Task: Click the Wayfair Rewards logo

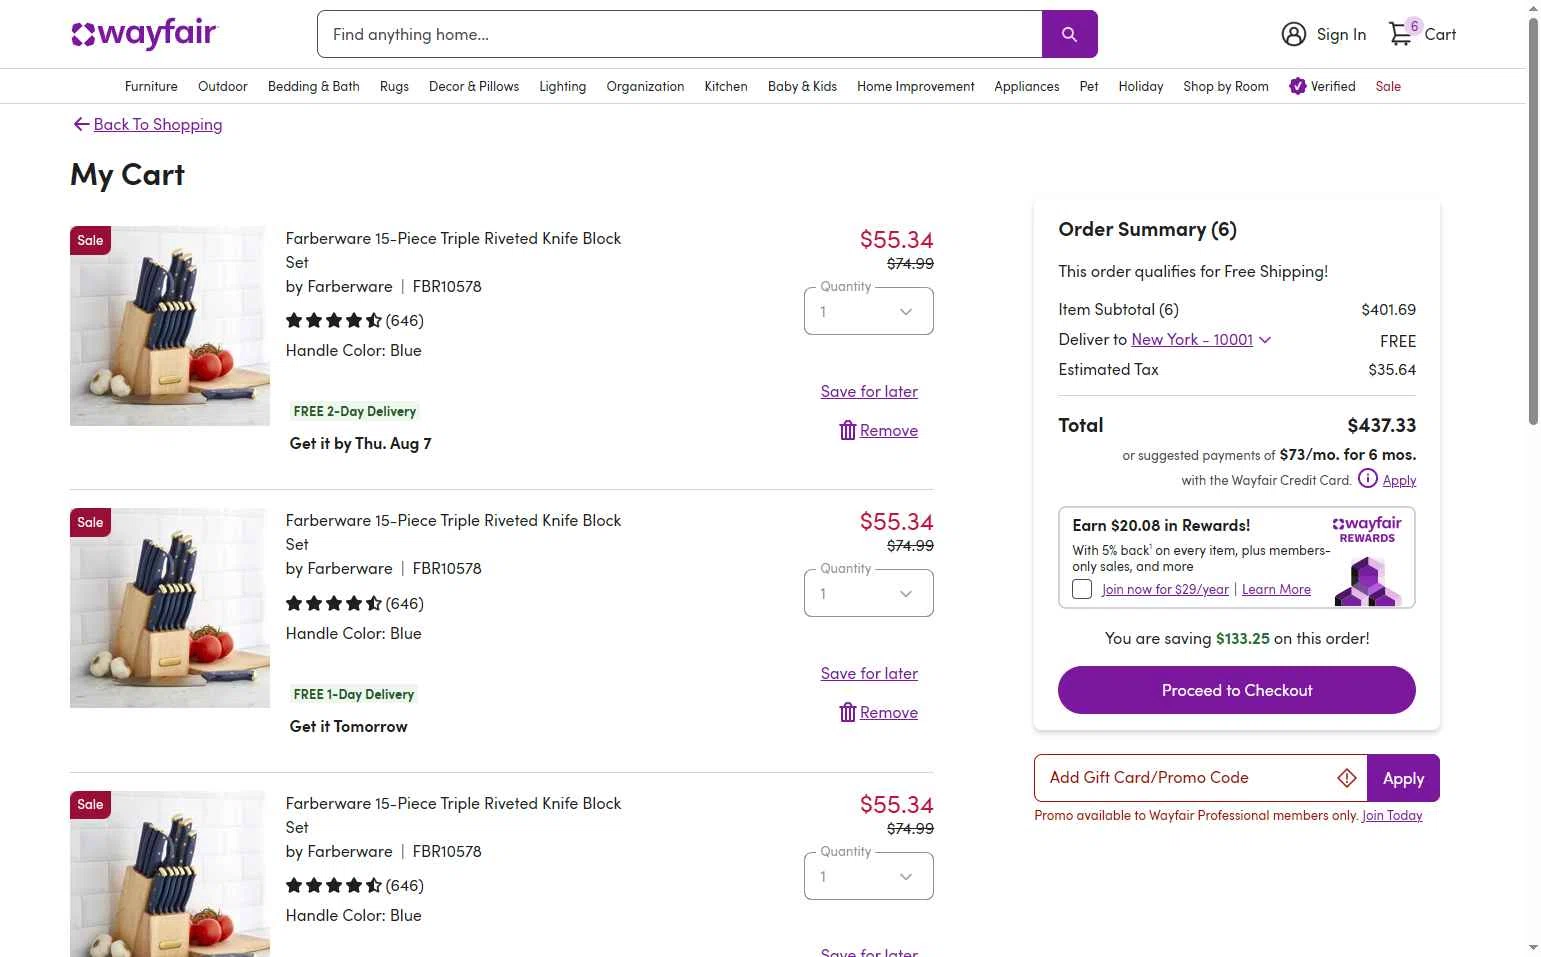Action: point(1367,529)
